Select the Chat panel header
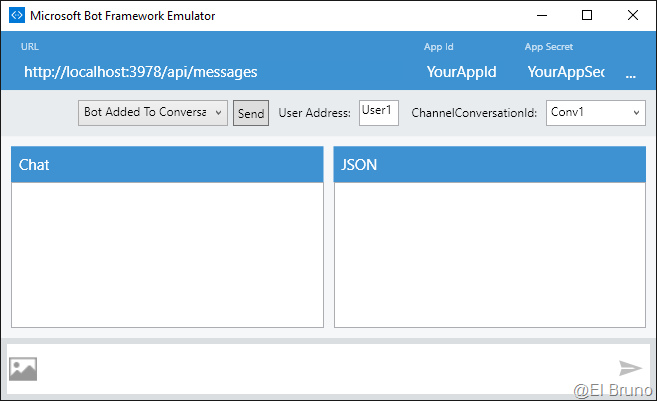Screen dimensions: 657x401 coord(167,165)
